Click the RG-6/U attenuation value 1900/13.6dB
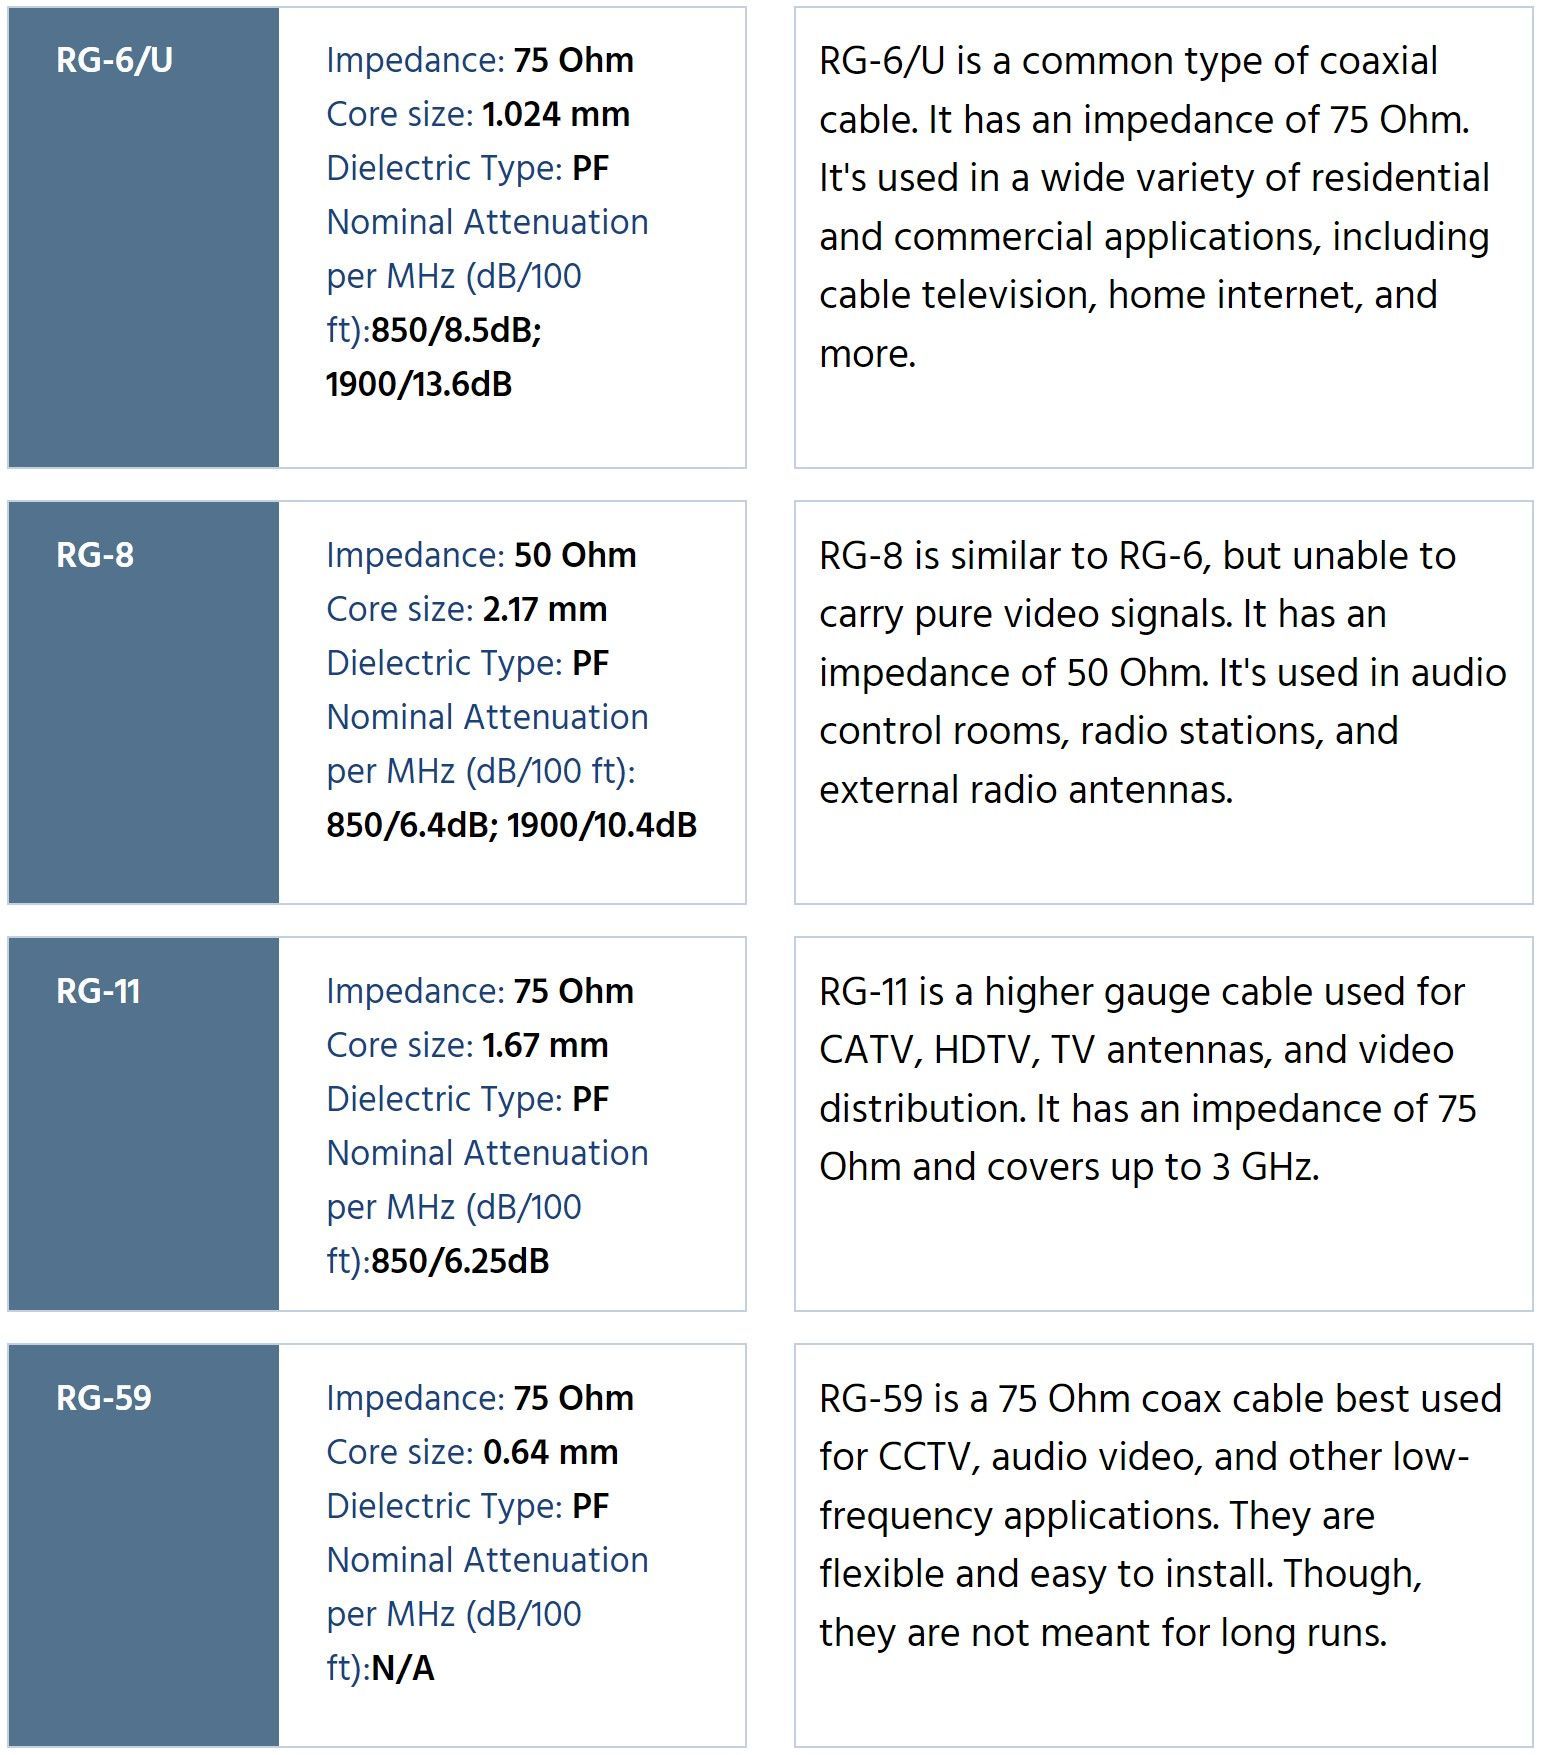Viewport: 1548px width, 1755px height. point(419,384)
